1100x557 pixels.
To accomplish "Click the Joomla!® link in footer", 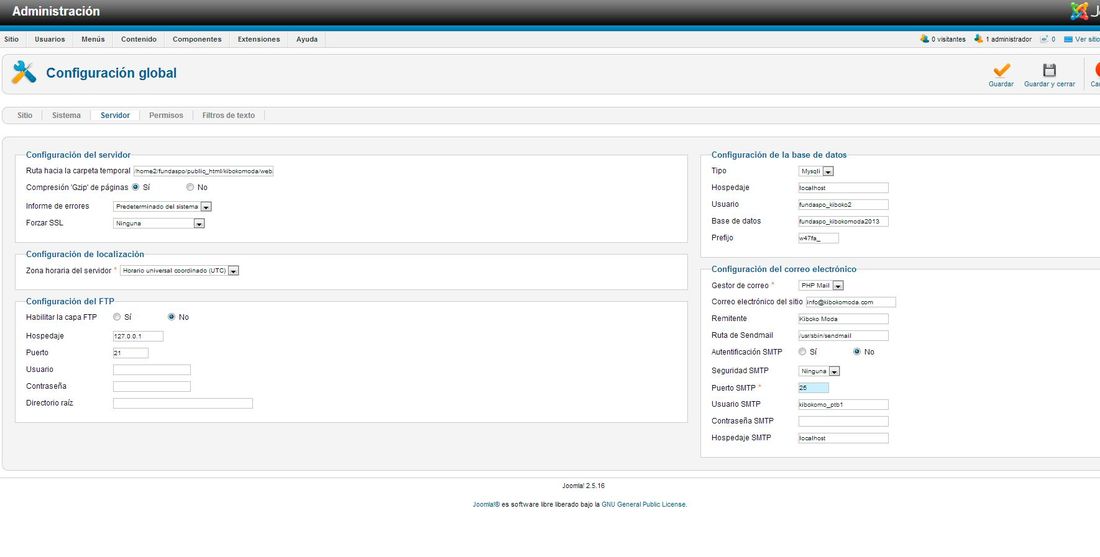I will coord(486,504).
